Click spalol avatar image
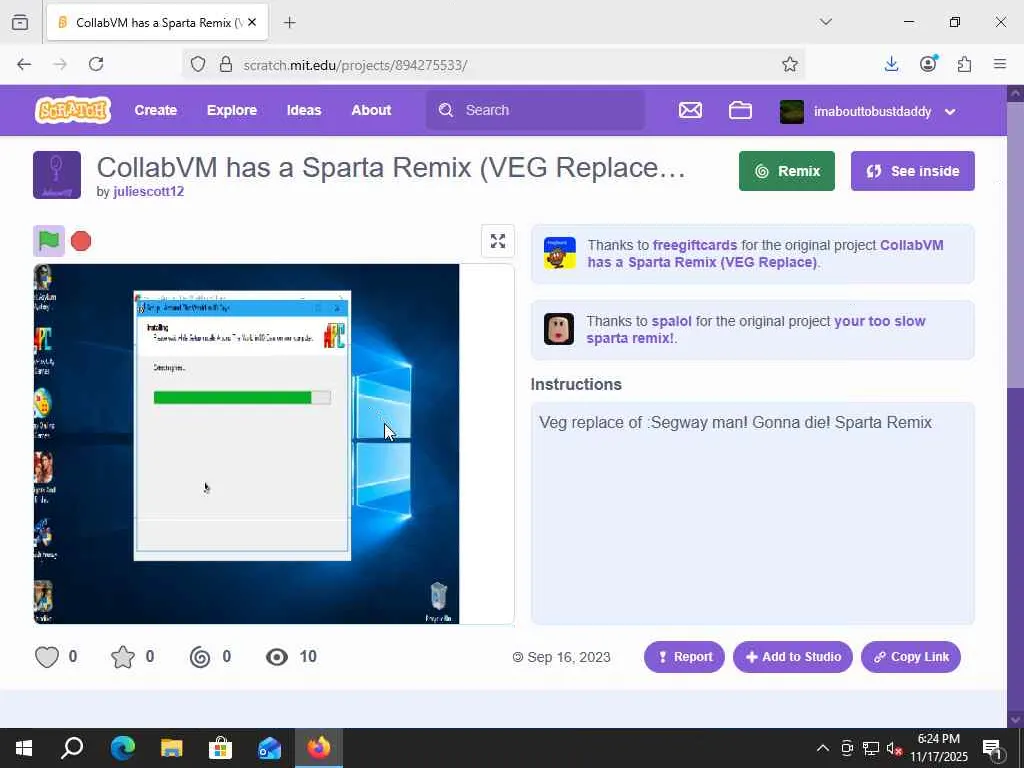The image size is (1024, 768). click(559, 328)
